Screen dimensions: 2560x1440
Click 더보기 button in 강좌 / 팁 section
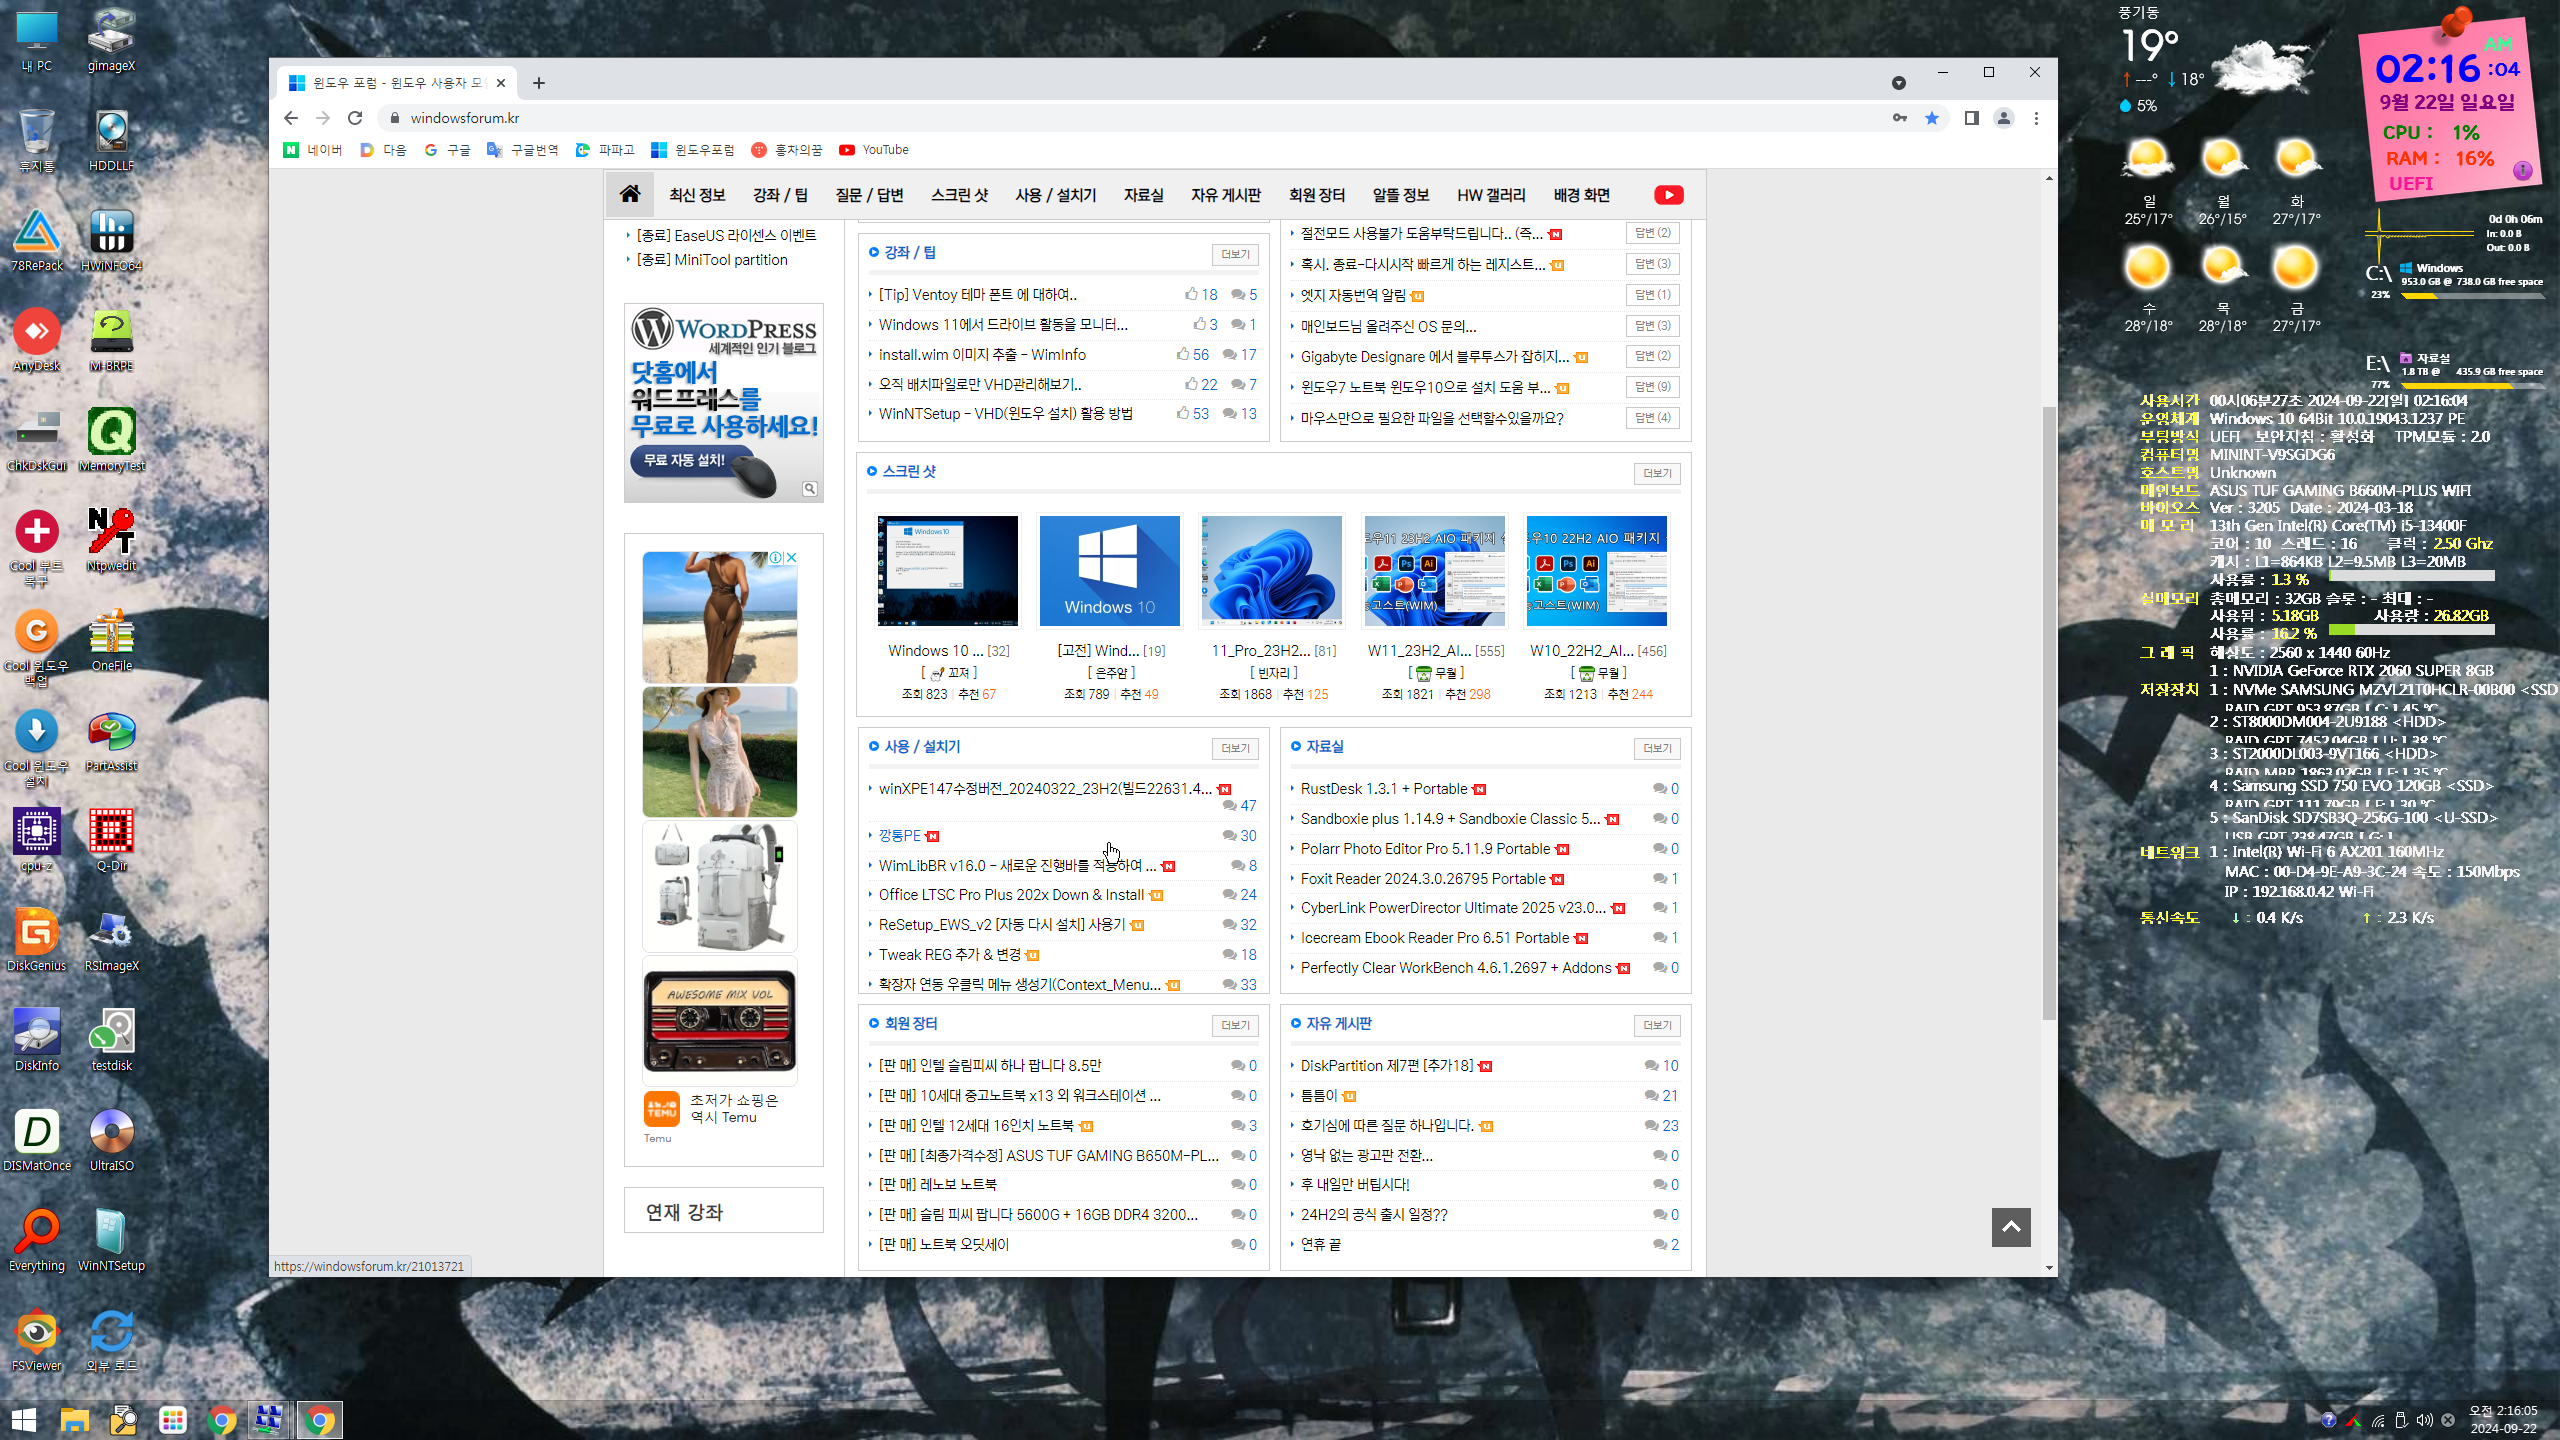1235,254
